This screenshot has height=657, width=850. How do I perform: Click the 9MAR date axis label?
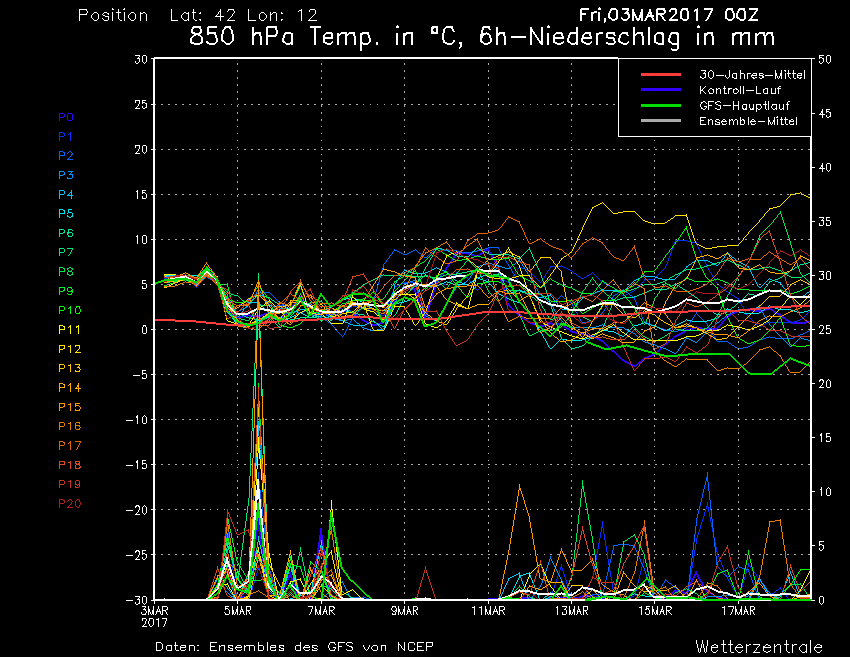click(405, 611)
